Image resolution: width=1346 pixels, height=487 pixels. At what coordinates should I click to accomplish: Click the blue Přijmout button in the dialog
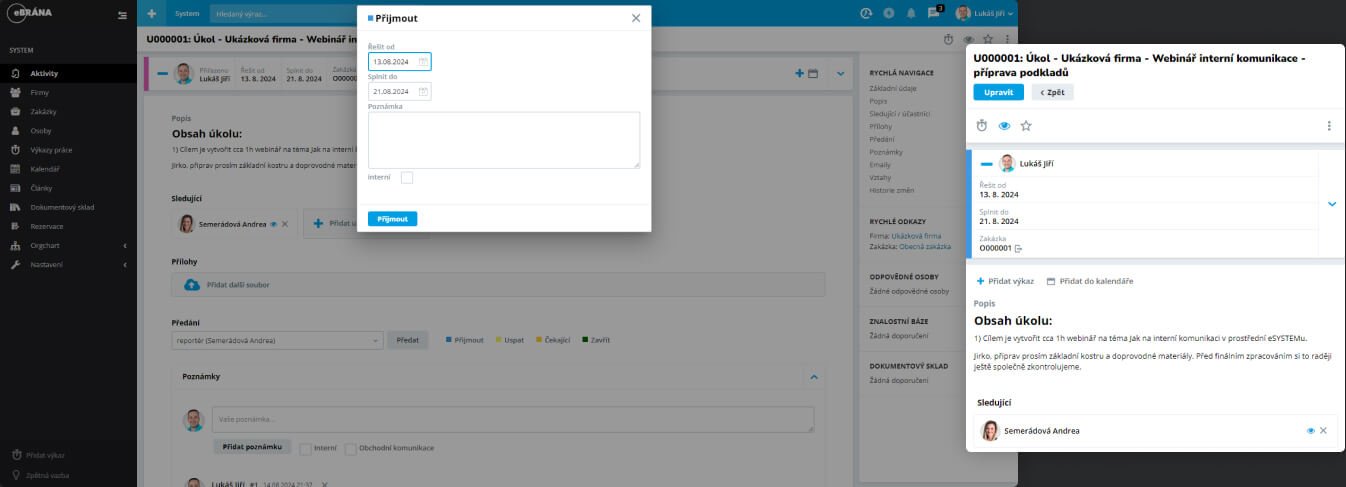[392, 219]
